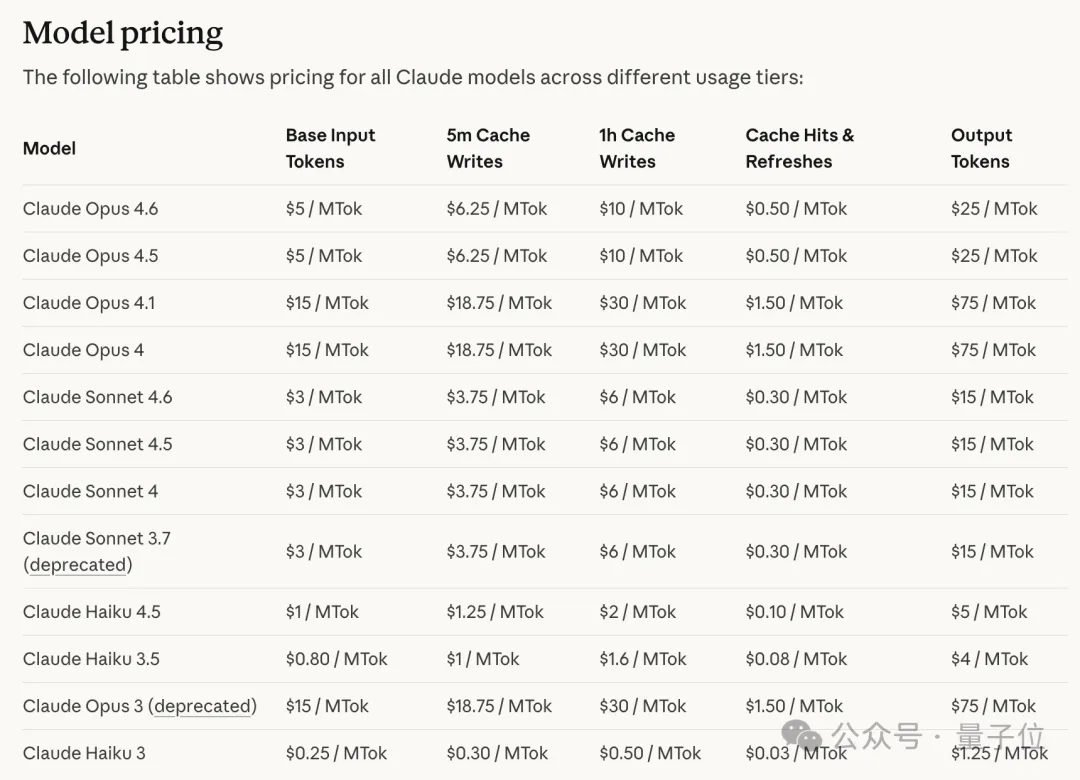The image size is (1080, 780).
Task: Click the Model column header
Action: [49, 148]
